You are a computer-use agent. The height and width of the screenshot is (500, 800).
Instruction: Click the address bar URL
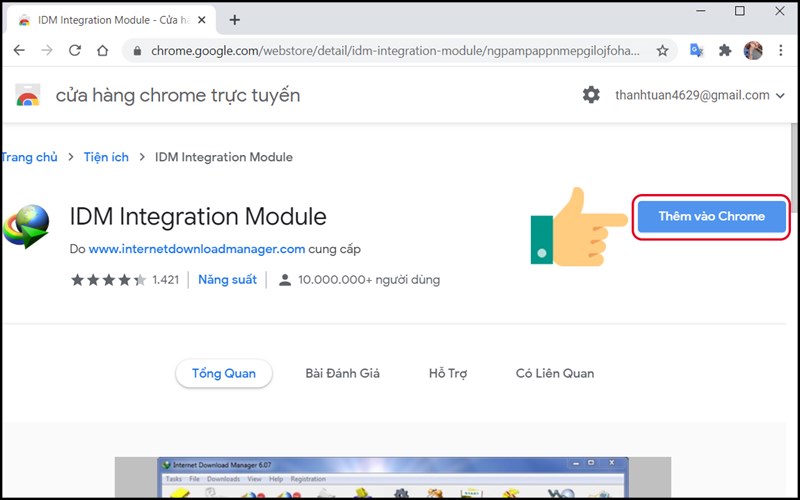(395, 51)
